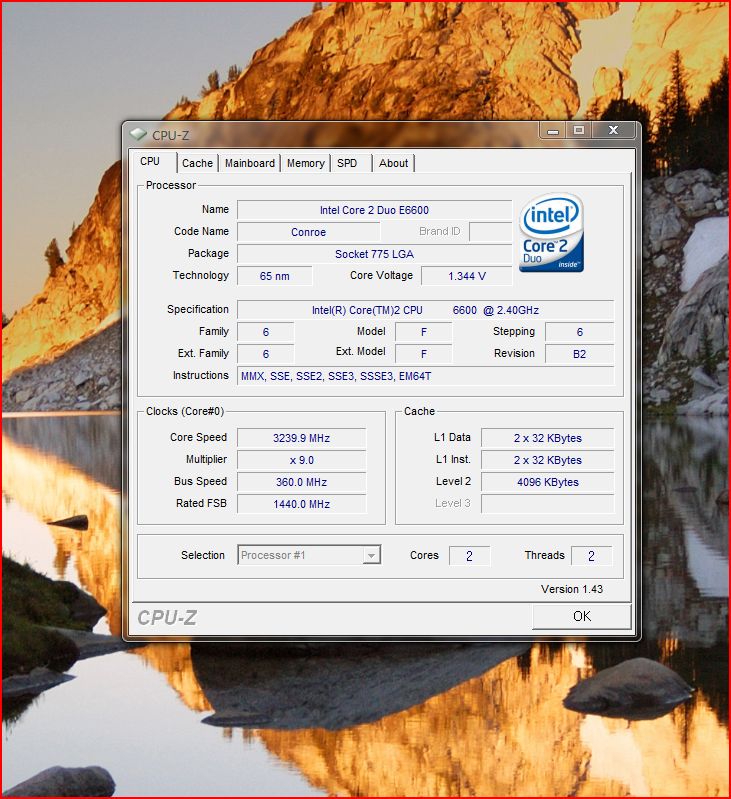The height and width of the screenshot is (799, 731).
Task: Open the About tab
Action: 393,163
